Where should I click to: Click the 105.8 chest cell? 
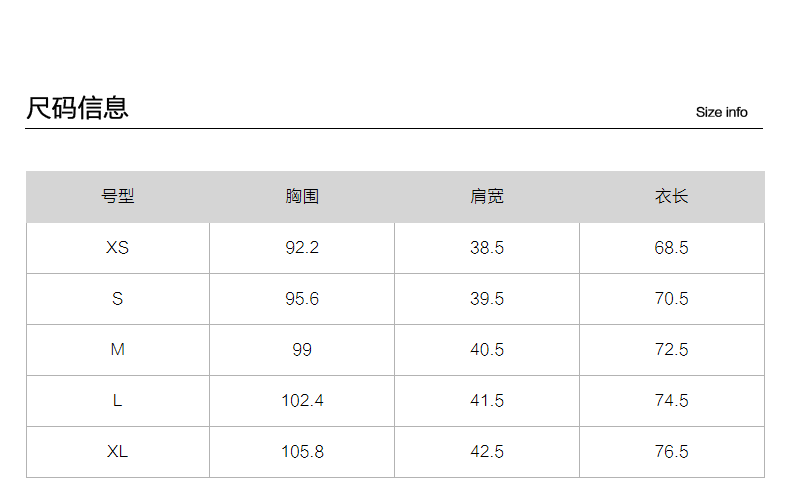tap(302, 452)
